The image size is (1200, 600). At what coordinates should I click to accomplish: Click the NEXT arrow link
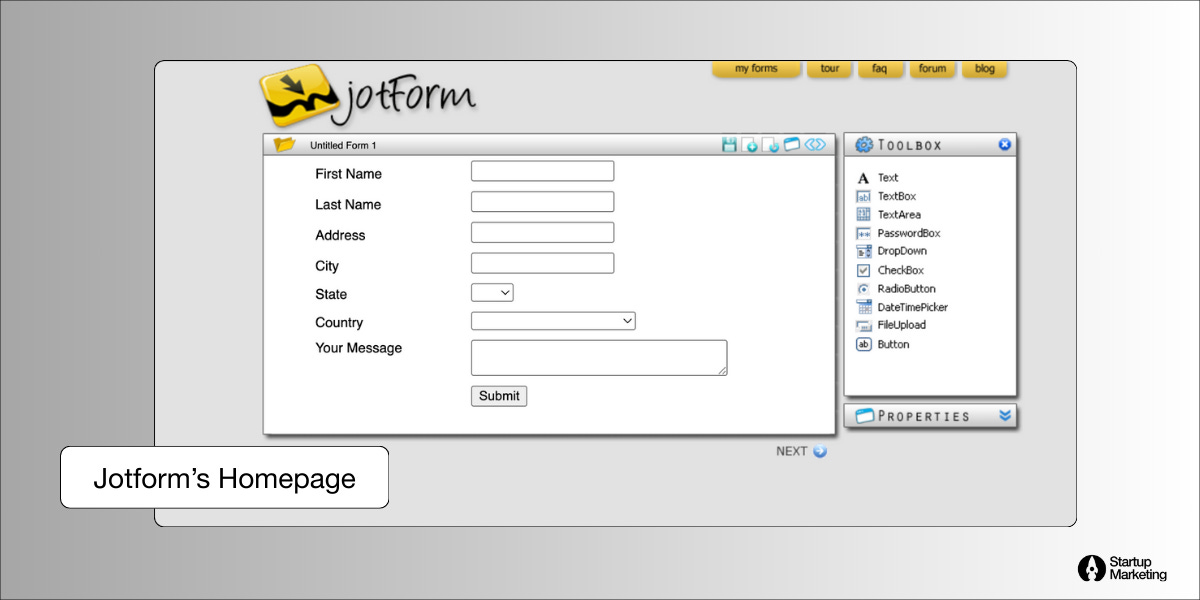802,451
